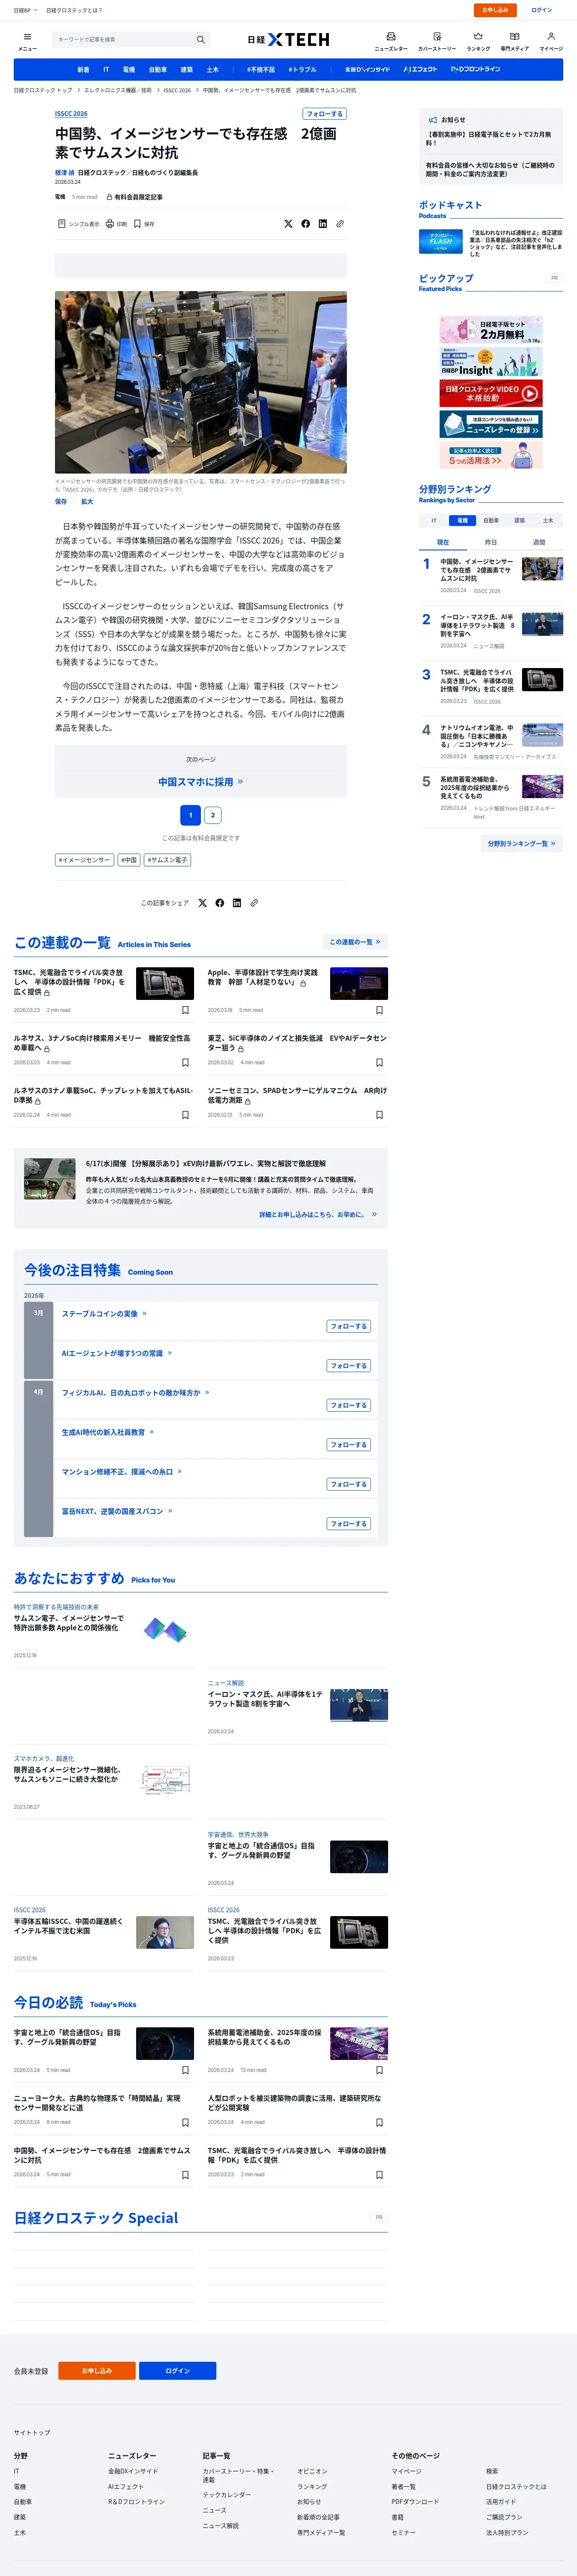Click the #イメージセンサー tag

84,860
